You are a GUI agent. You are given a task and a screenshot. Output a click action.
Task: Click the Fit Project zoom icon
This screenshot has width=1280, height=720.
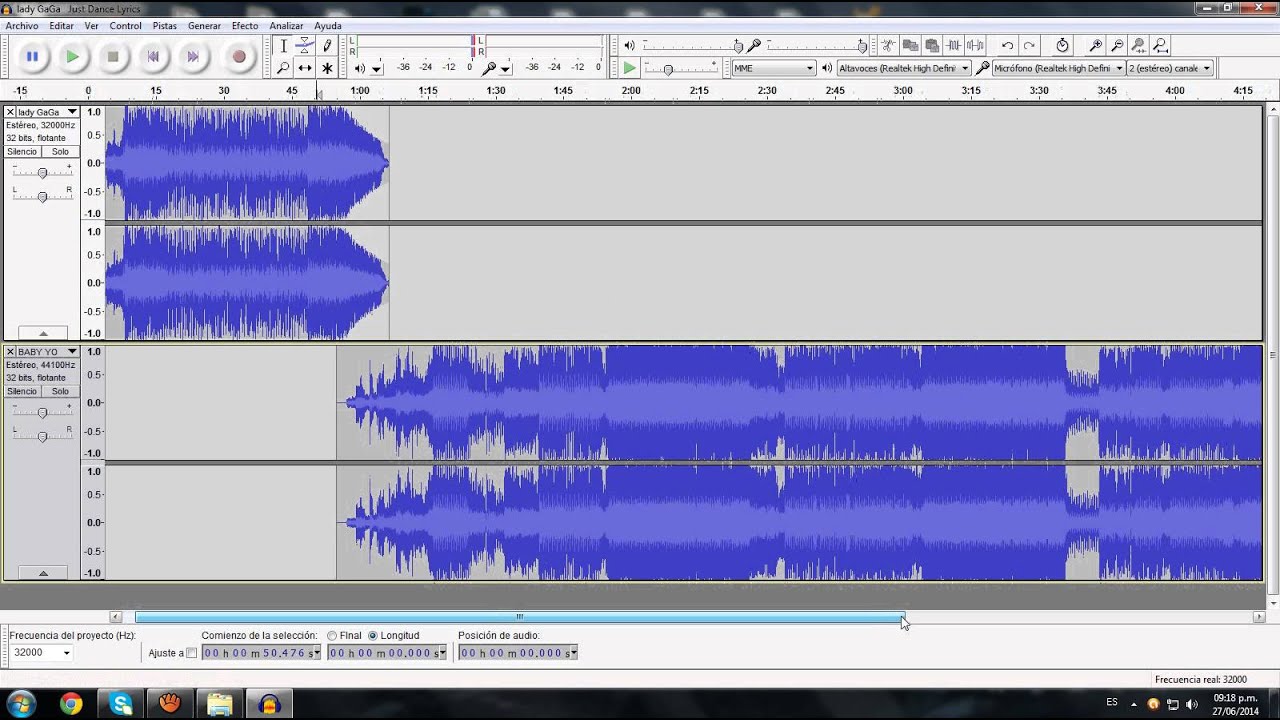tap(1161, 45)
